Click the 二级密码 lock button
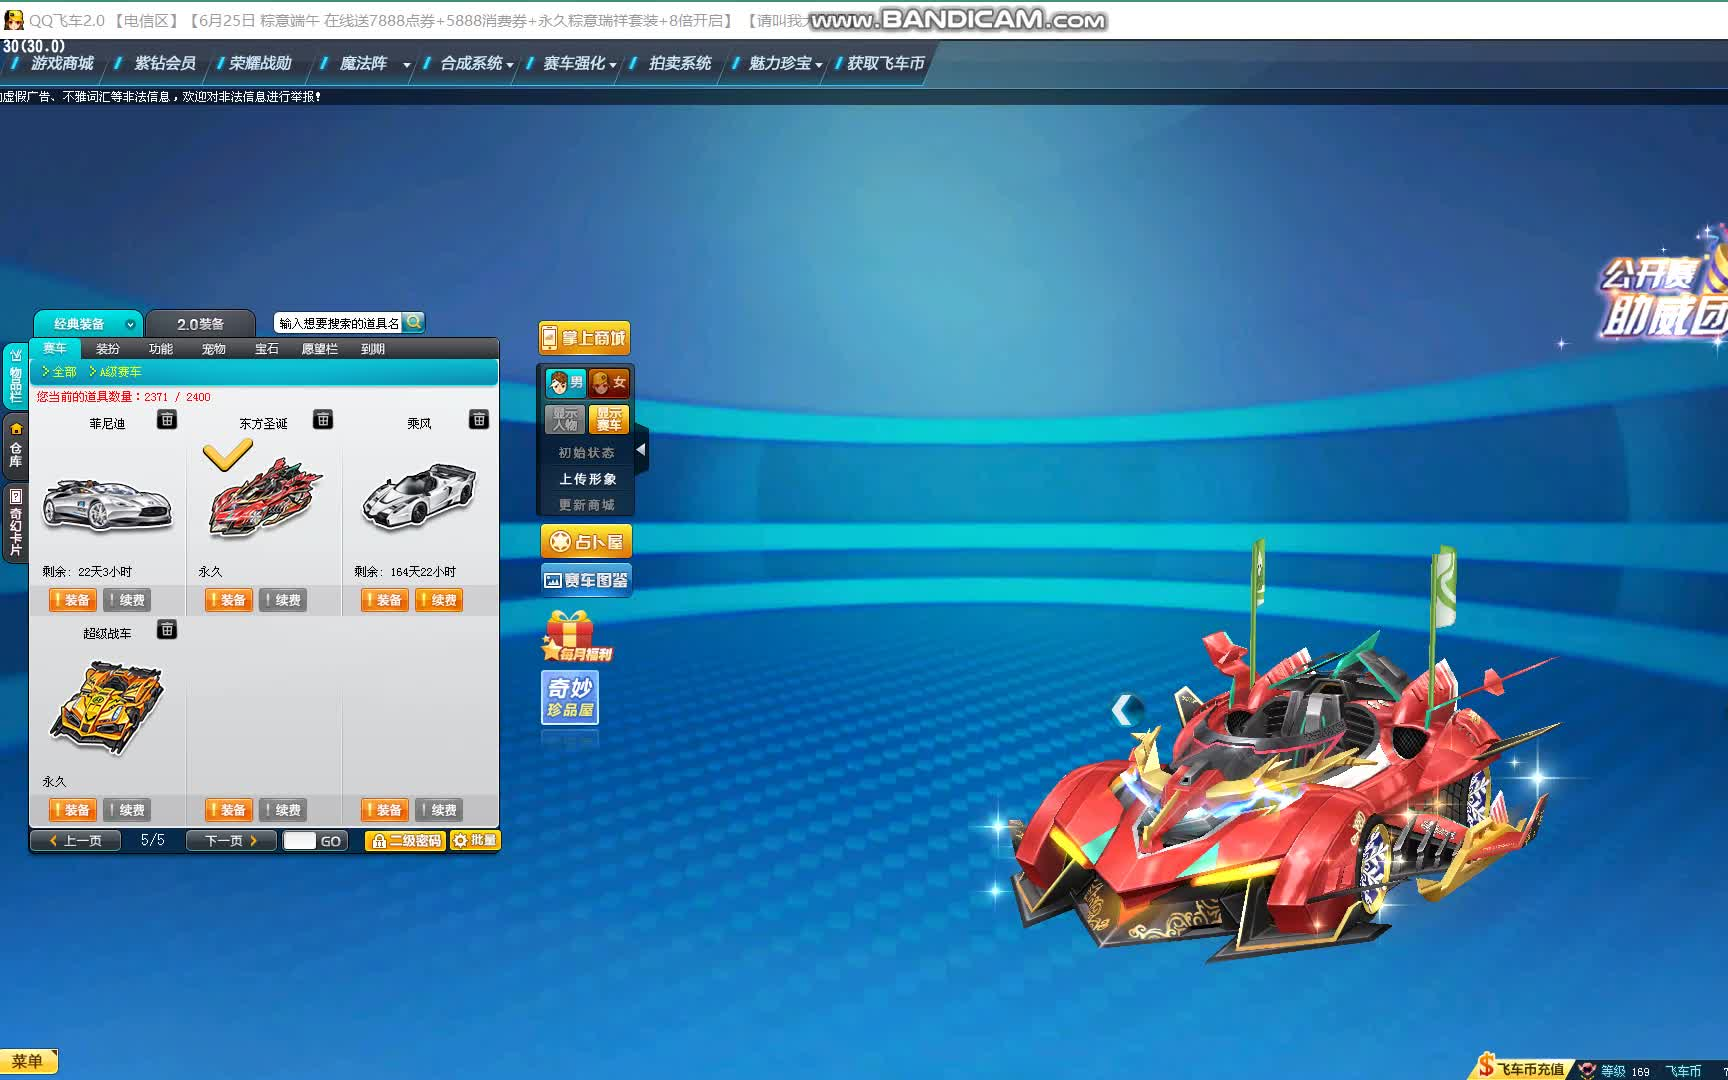Screen dimensions: 1728x1080 (405, 841)
